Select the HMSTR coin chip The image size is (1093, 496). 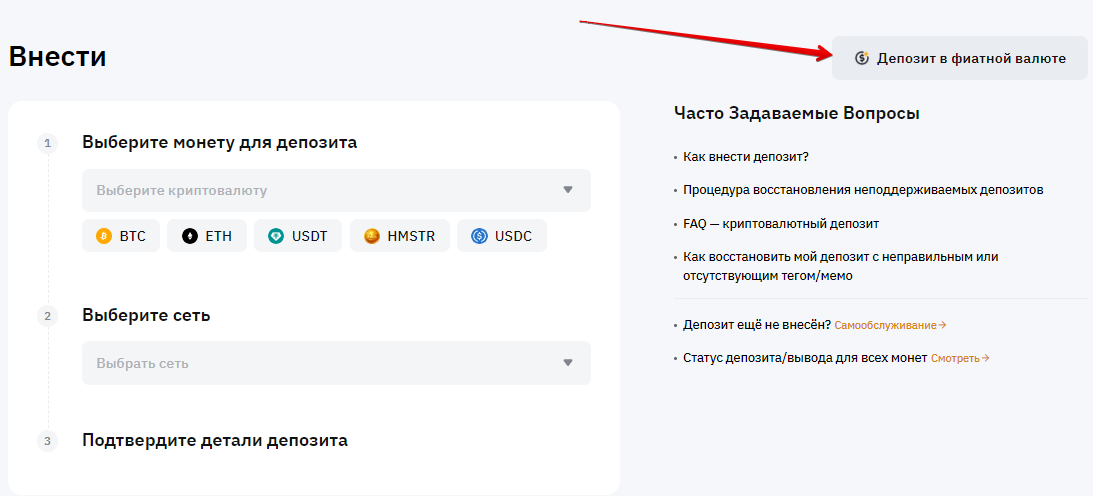tap(399, 236)
